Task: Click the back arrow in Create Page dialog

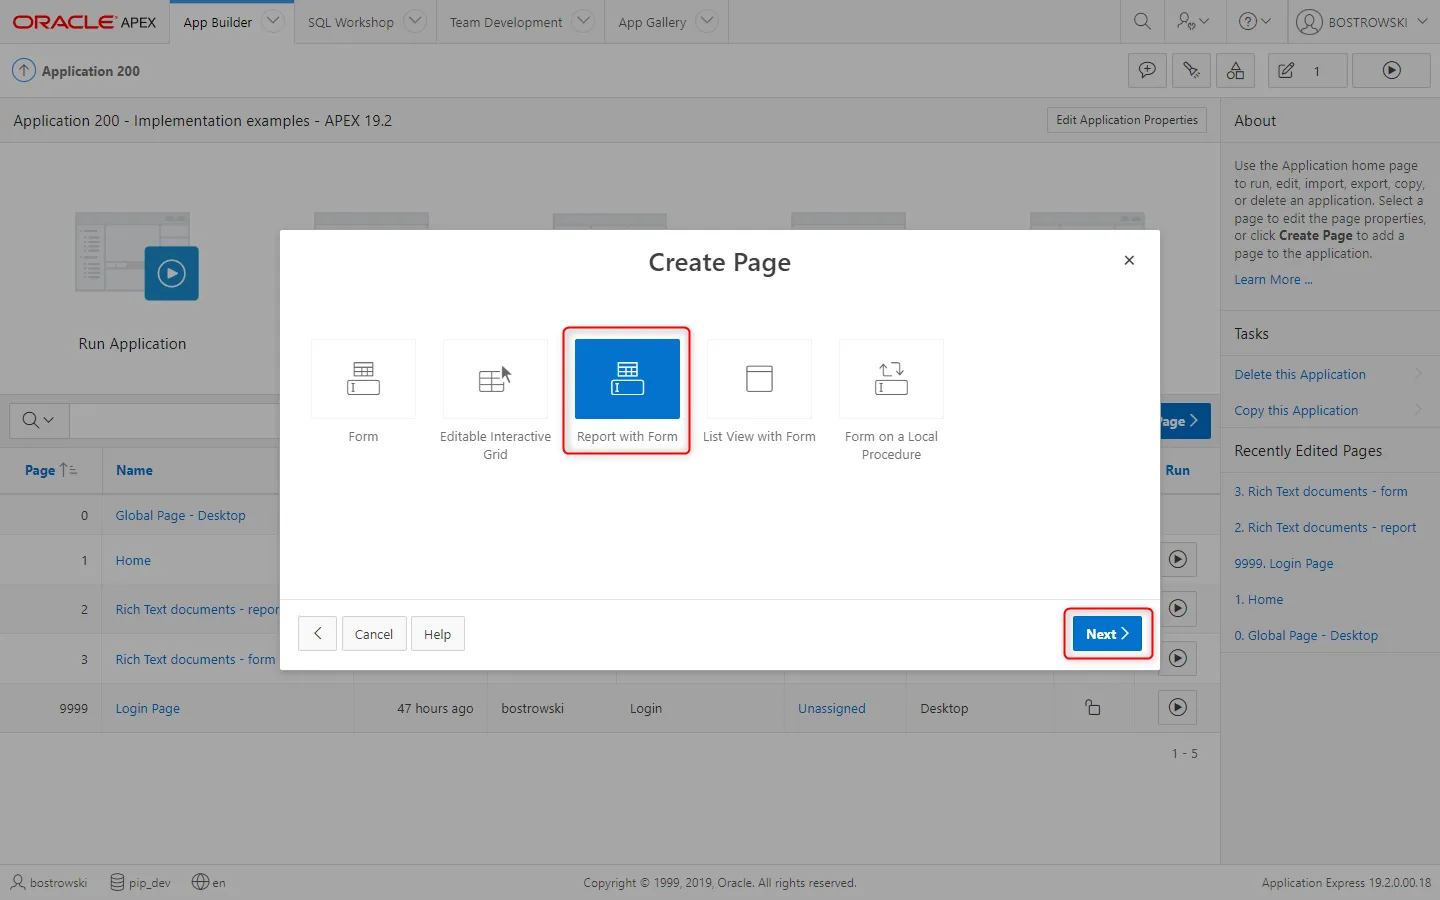Action: [317, 634]
